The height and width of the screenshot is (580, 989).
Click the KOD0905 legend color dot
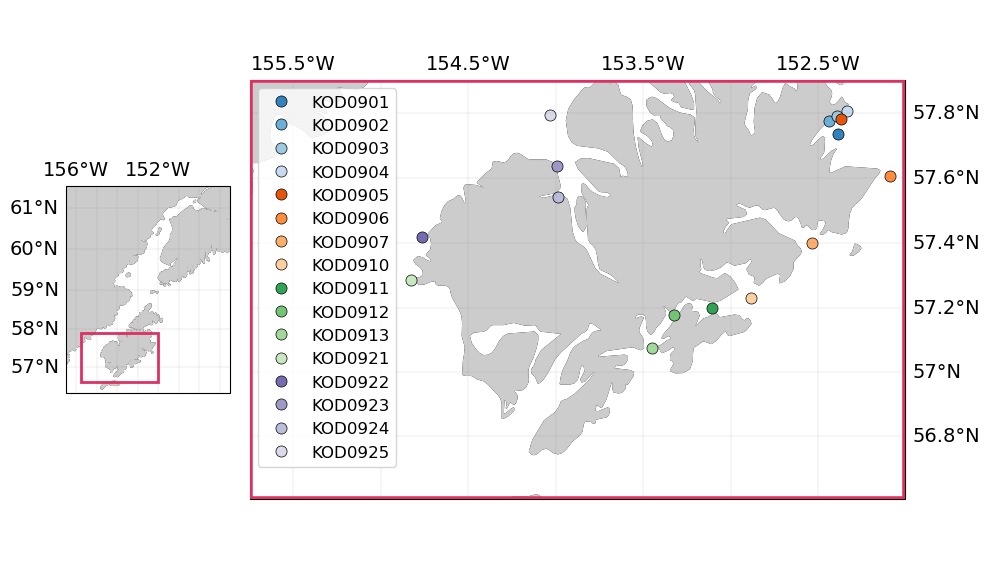pyautogui.click(x=281, y=195)
